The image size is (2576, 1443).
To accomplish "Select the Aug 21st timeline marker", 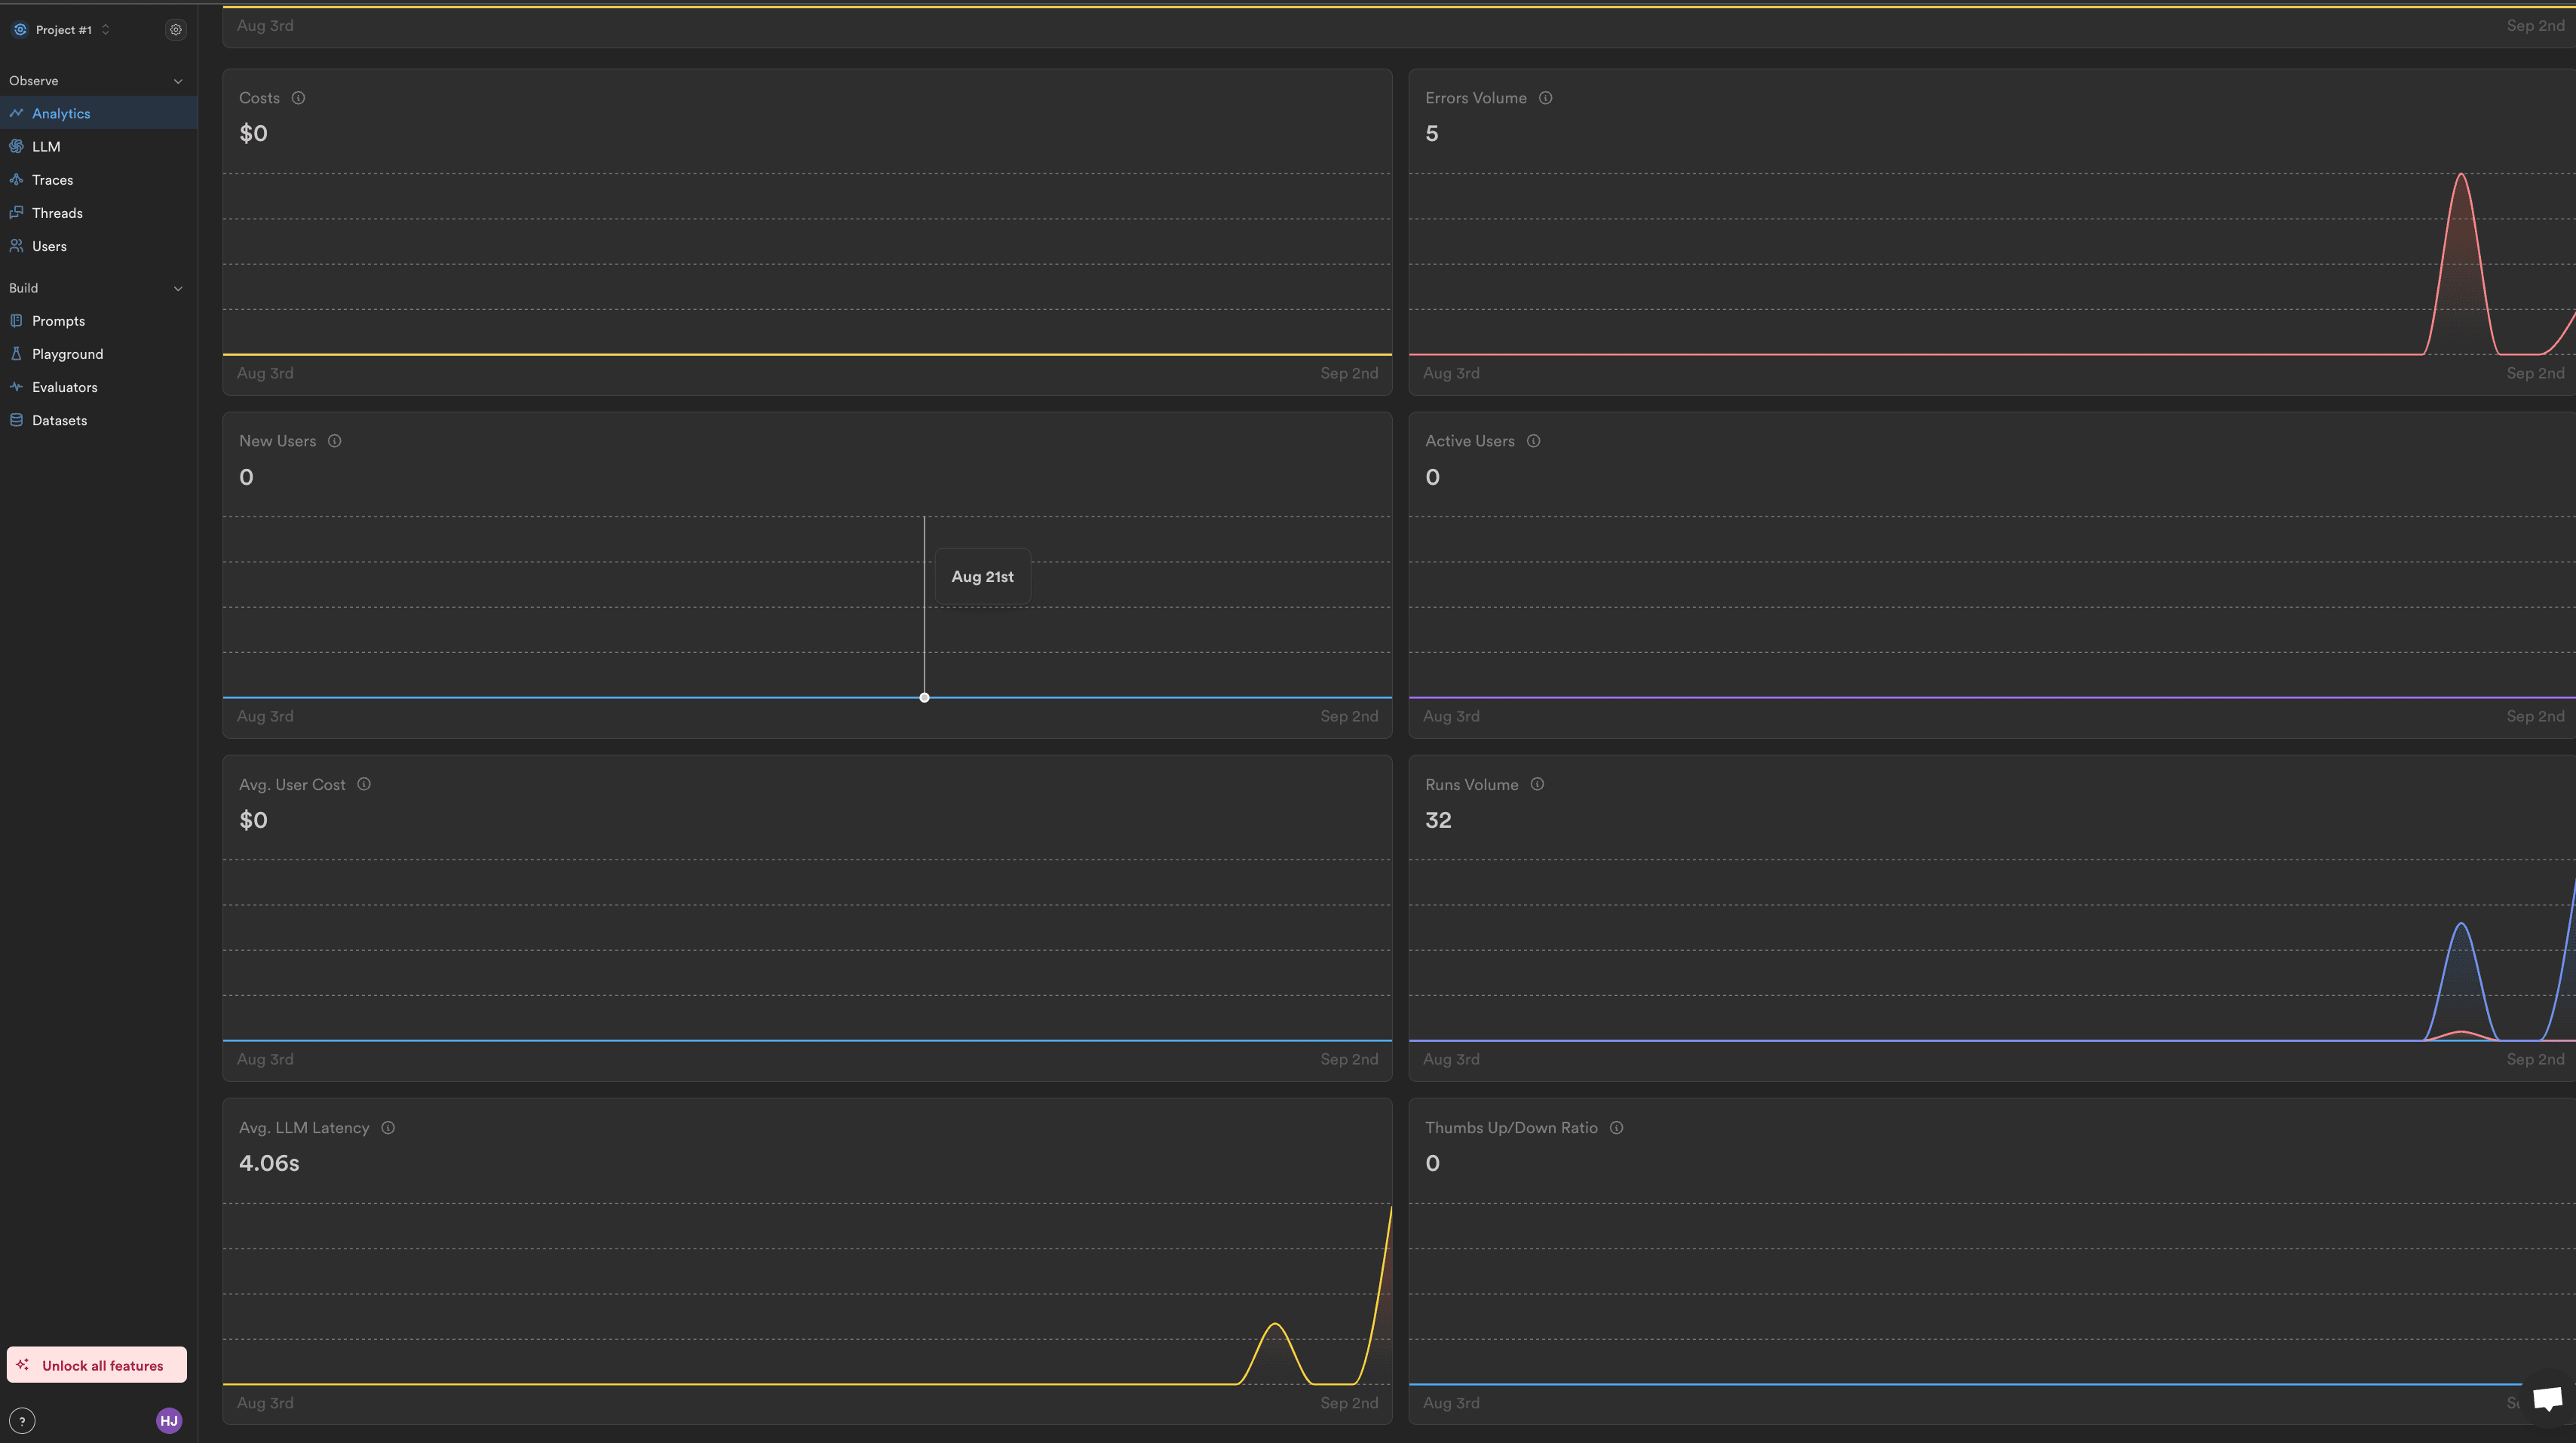I will [x=924, y=697].
